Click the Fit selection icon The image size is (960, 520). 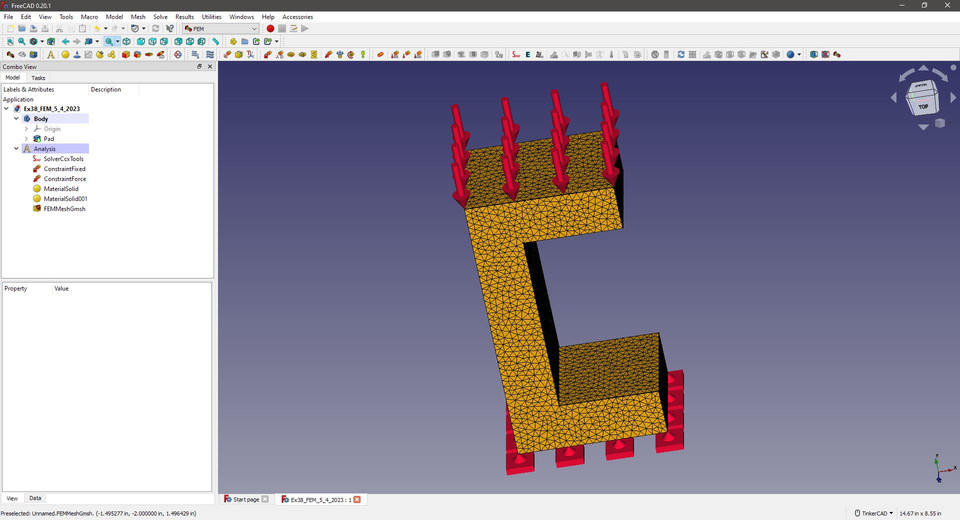[x=21, y=41]
